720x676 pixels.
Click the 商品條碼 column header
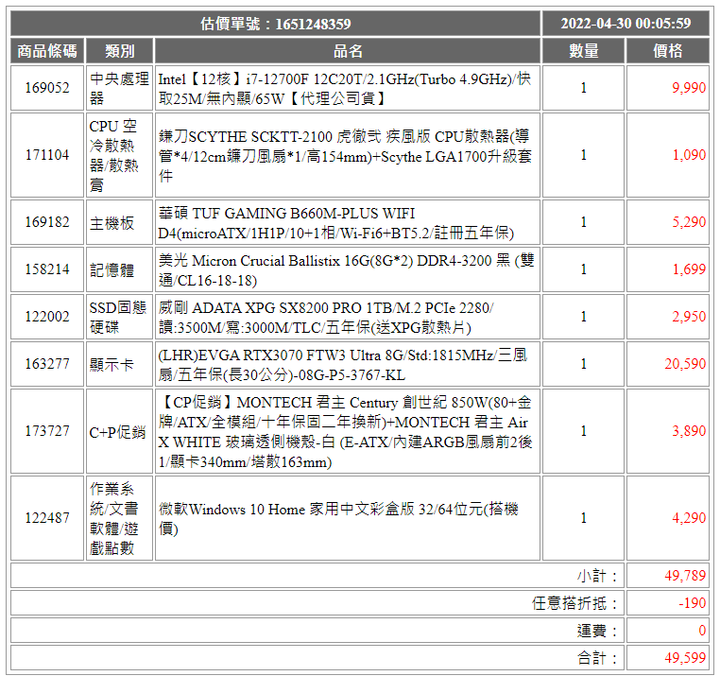click(x=47, y=51)
